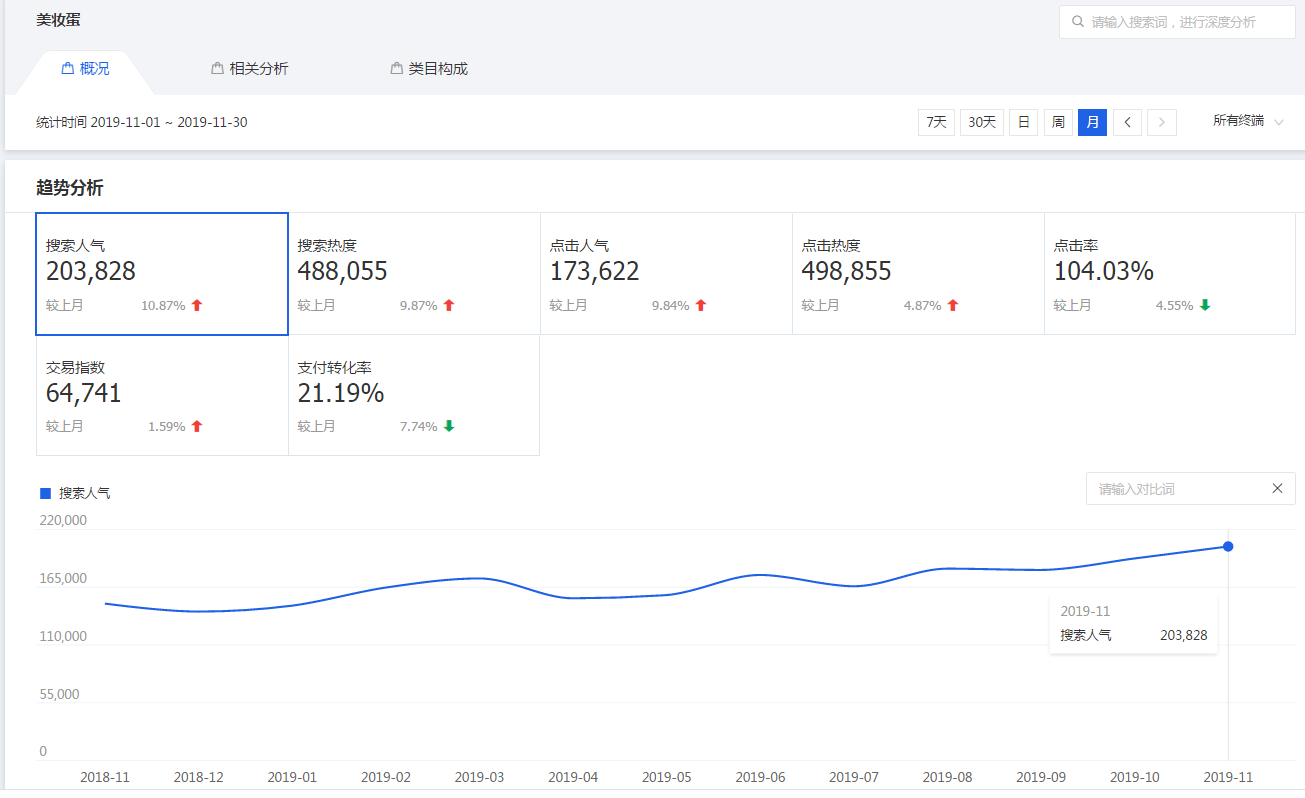The width and height of the screenshot is (1305, 798).
Task: Select the 搜索人气 metric card
Action: pos(162,274)
